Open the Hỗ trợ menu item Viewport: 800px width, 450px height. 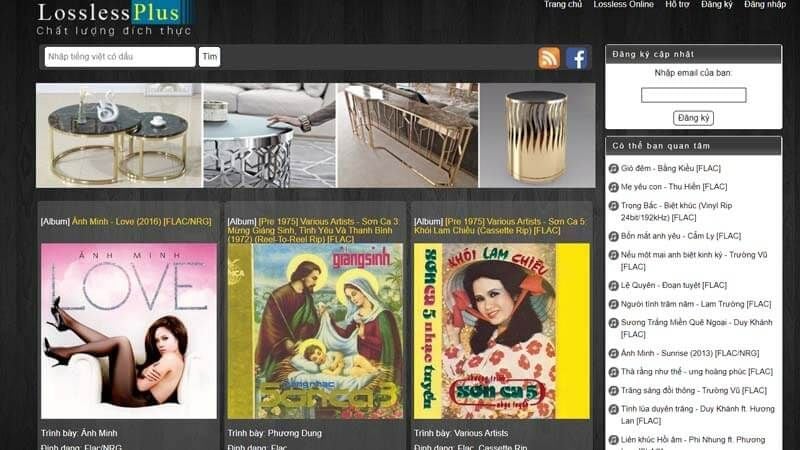click(x=677, y=4)
